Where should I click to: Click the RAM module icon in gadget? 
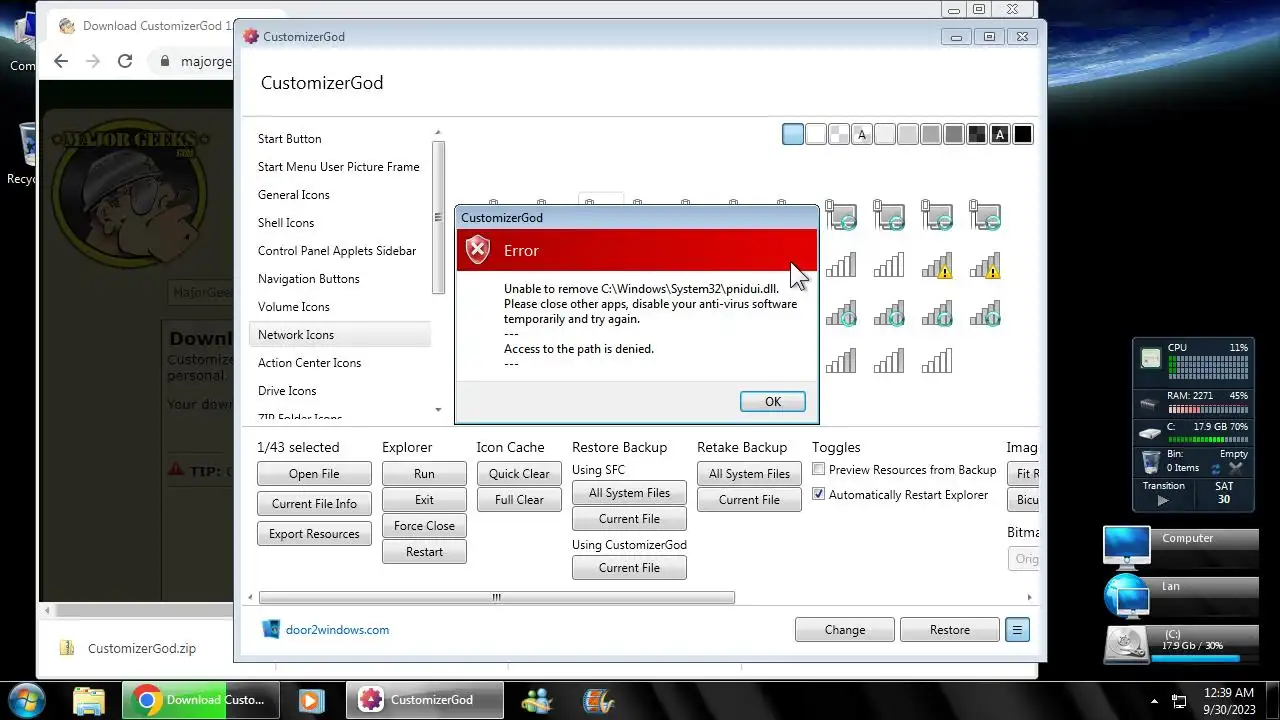coord(1150,404)
